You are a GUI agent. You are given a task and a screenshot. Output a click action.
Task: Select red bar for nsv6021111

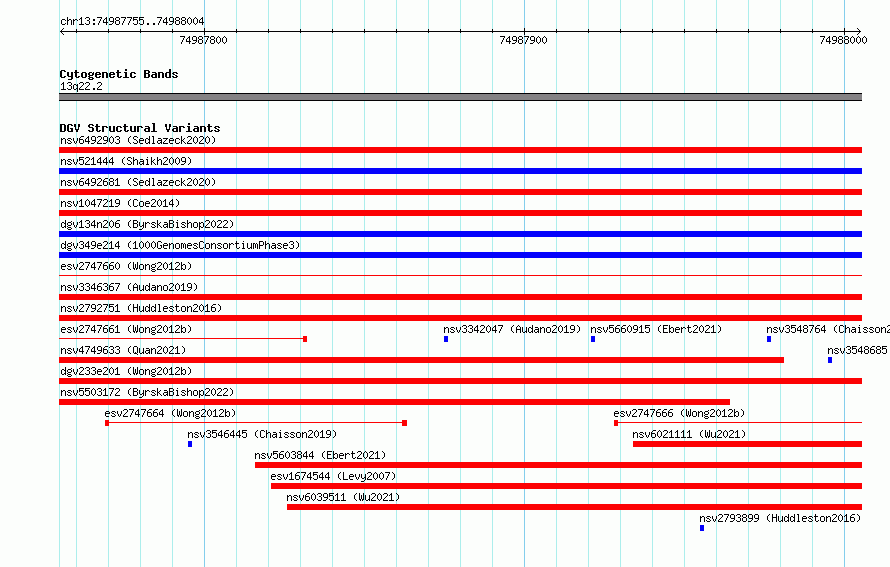(x=748, y=444)
